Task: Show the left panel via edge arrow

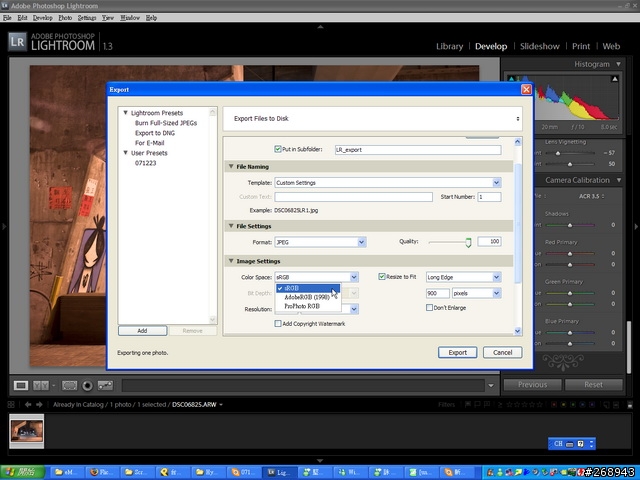Action: coord(4,226)
